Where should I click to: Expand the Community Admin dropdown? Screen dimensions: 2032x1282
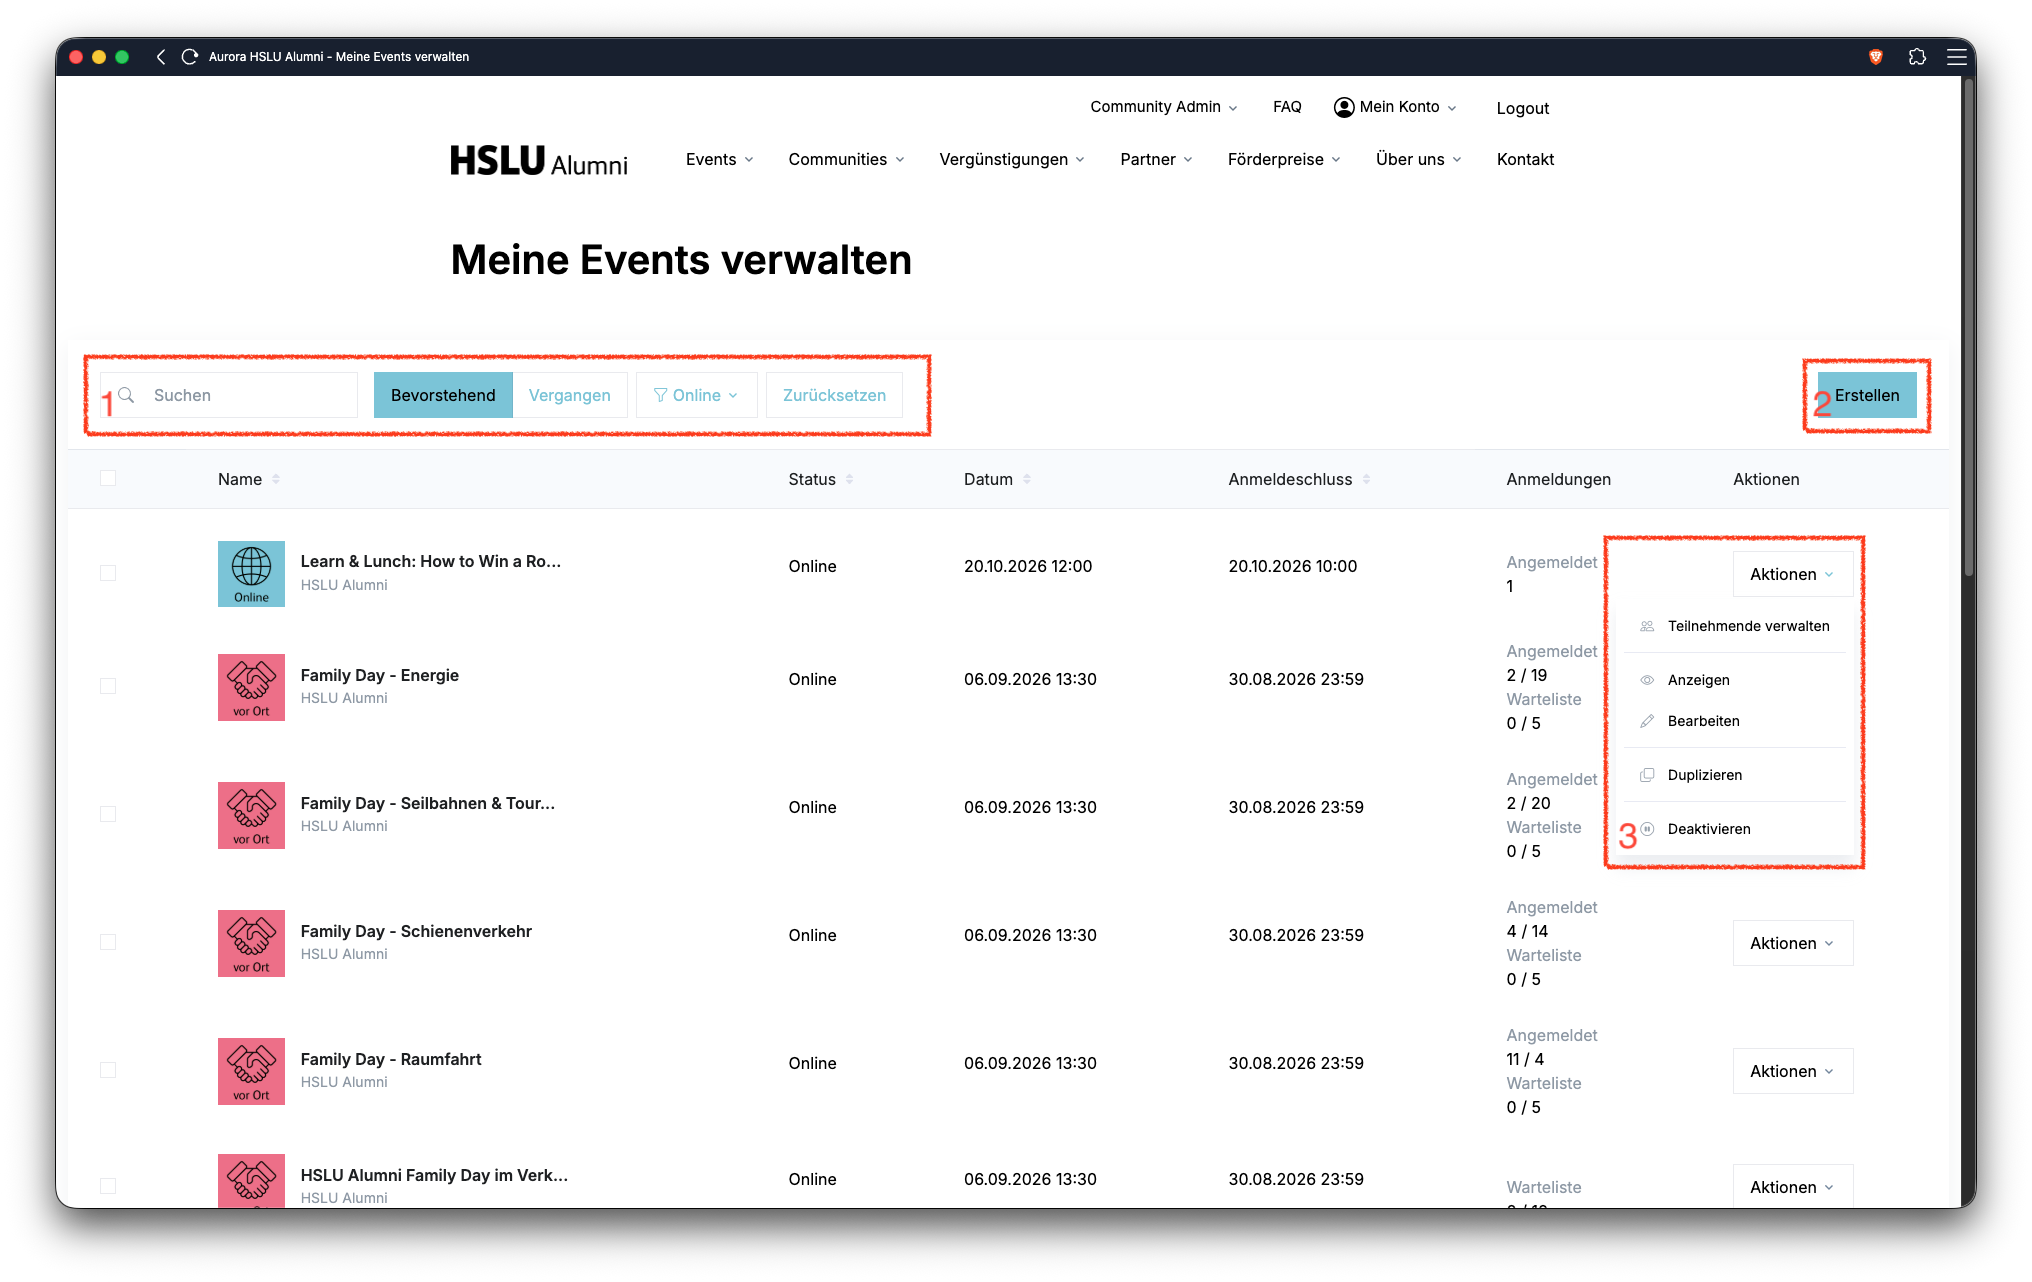click(x=1163, y=107)
